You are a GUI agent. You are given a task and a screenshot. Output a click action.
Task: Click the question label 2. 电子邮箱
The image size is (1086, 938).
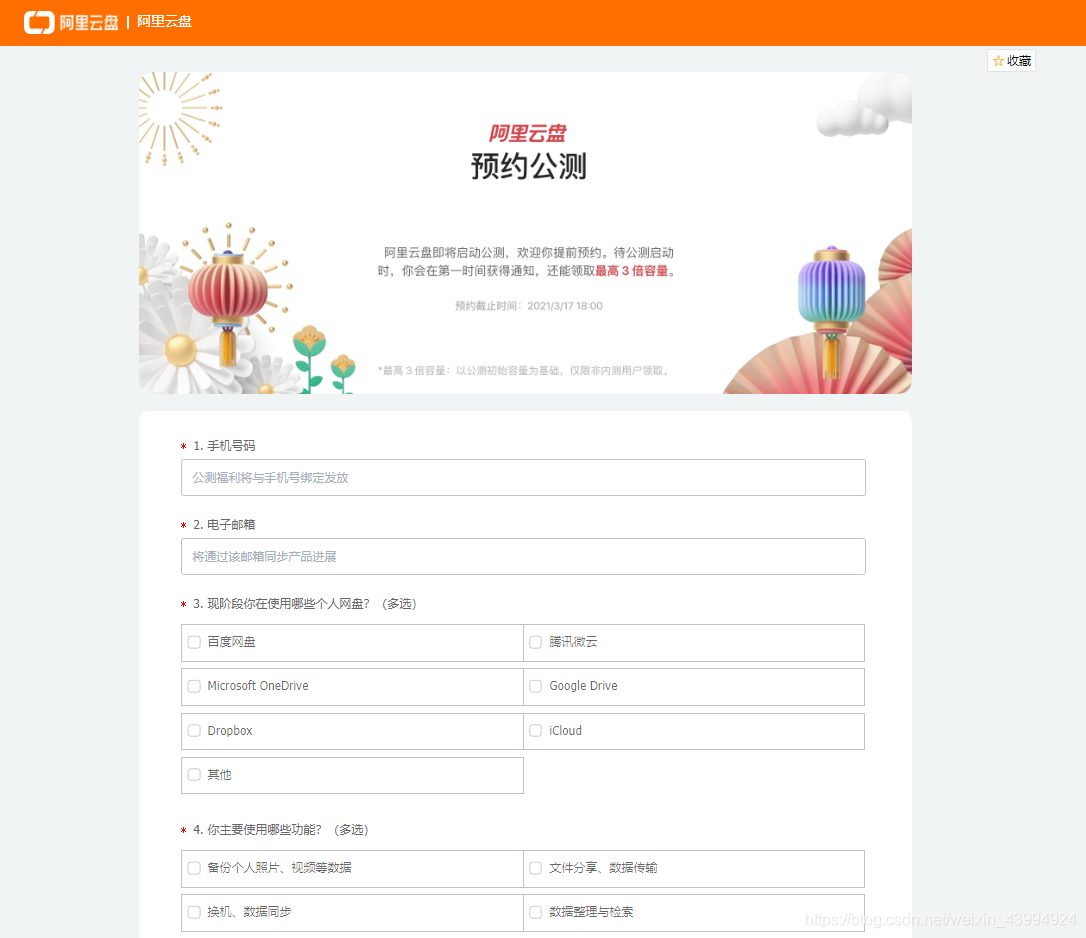click(x=224, y=525)
